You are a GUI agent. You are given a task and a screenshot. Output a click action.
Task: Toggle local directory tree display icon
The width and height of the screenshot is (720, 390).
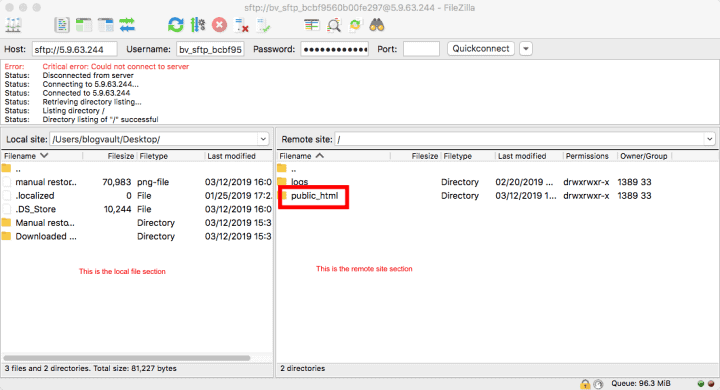pos(84,25)
